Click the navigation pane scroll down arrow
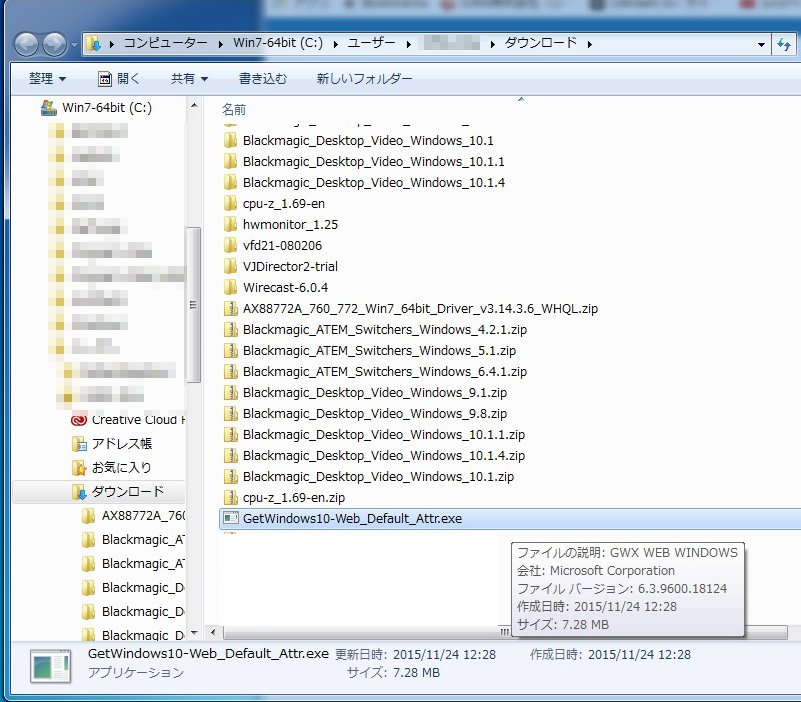The height and width of the screenshot is (702, 801). 194,633
